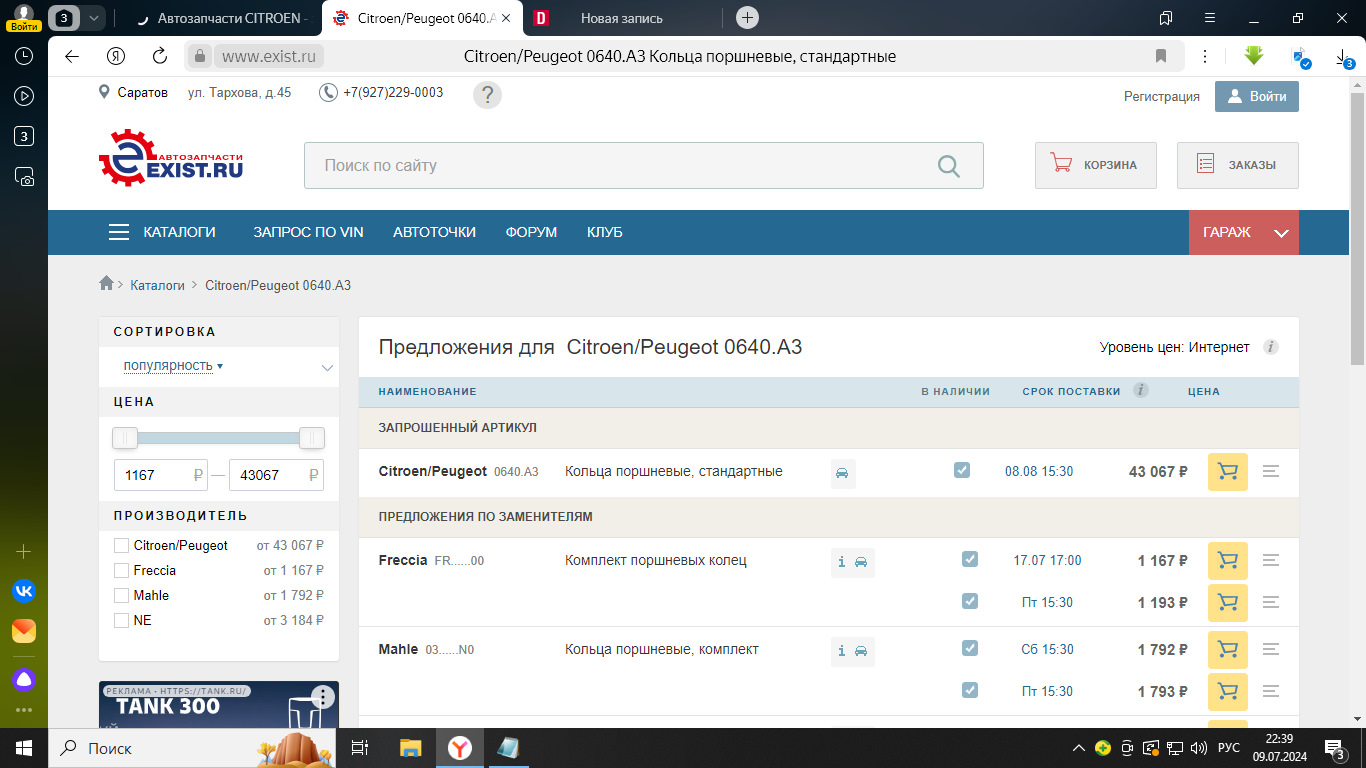
Task: Expand the sort panel chevron
Action: click(x=327, y=368)
